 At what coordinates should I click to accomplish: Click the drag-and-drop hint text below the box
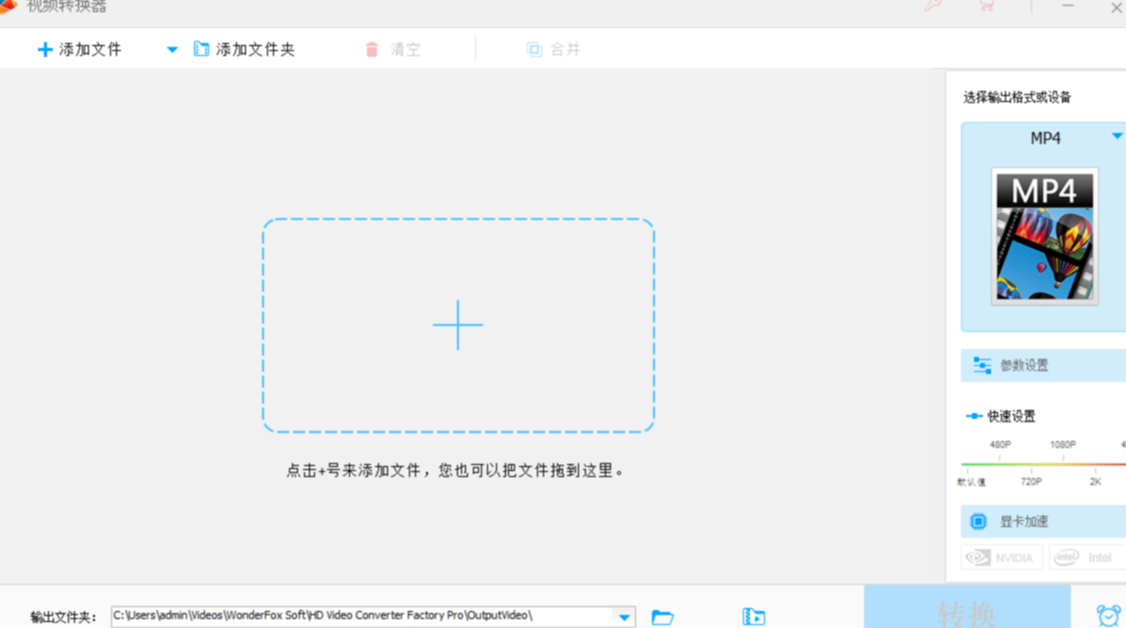(x=455, y=471)
